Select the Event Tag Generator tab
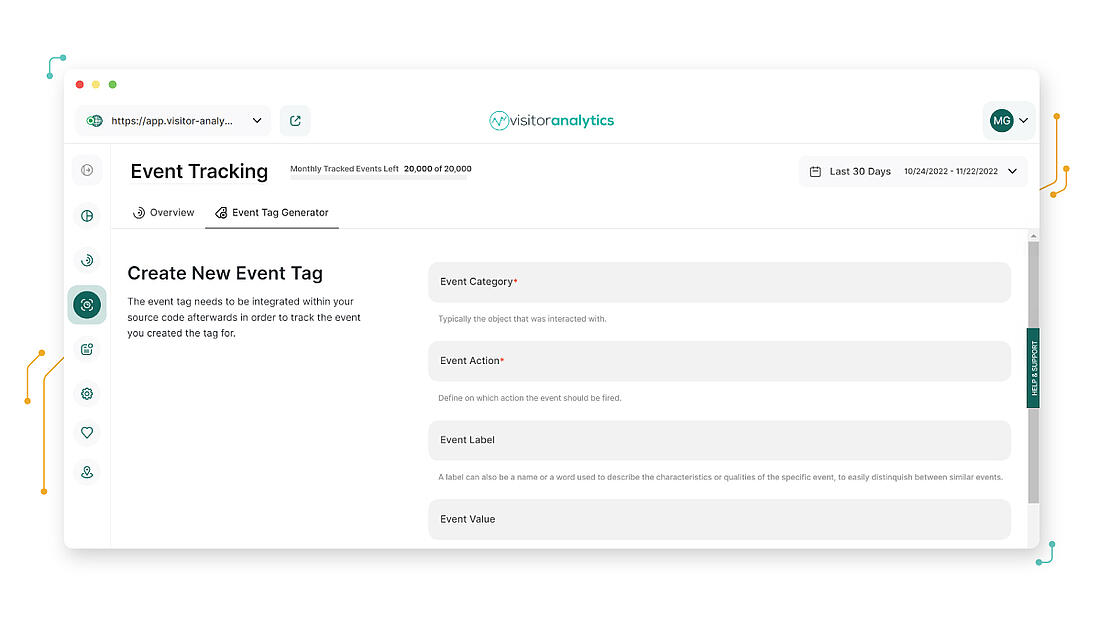The image size is (1100, 619). (271, 213)
